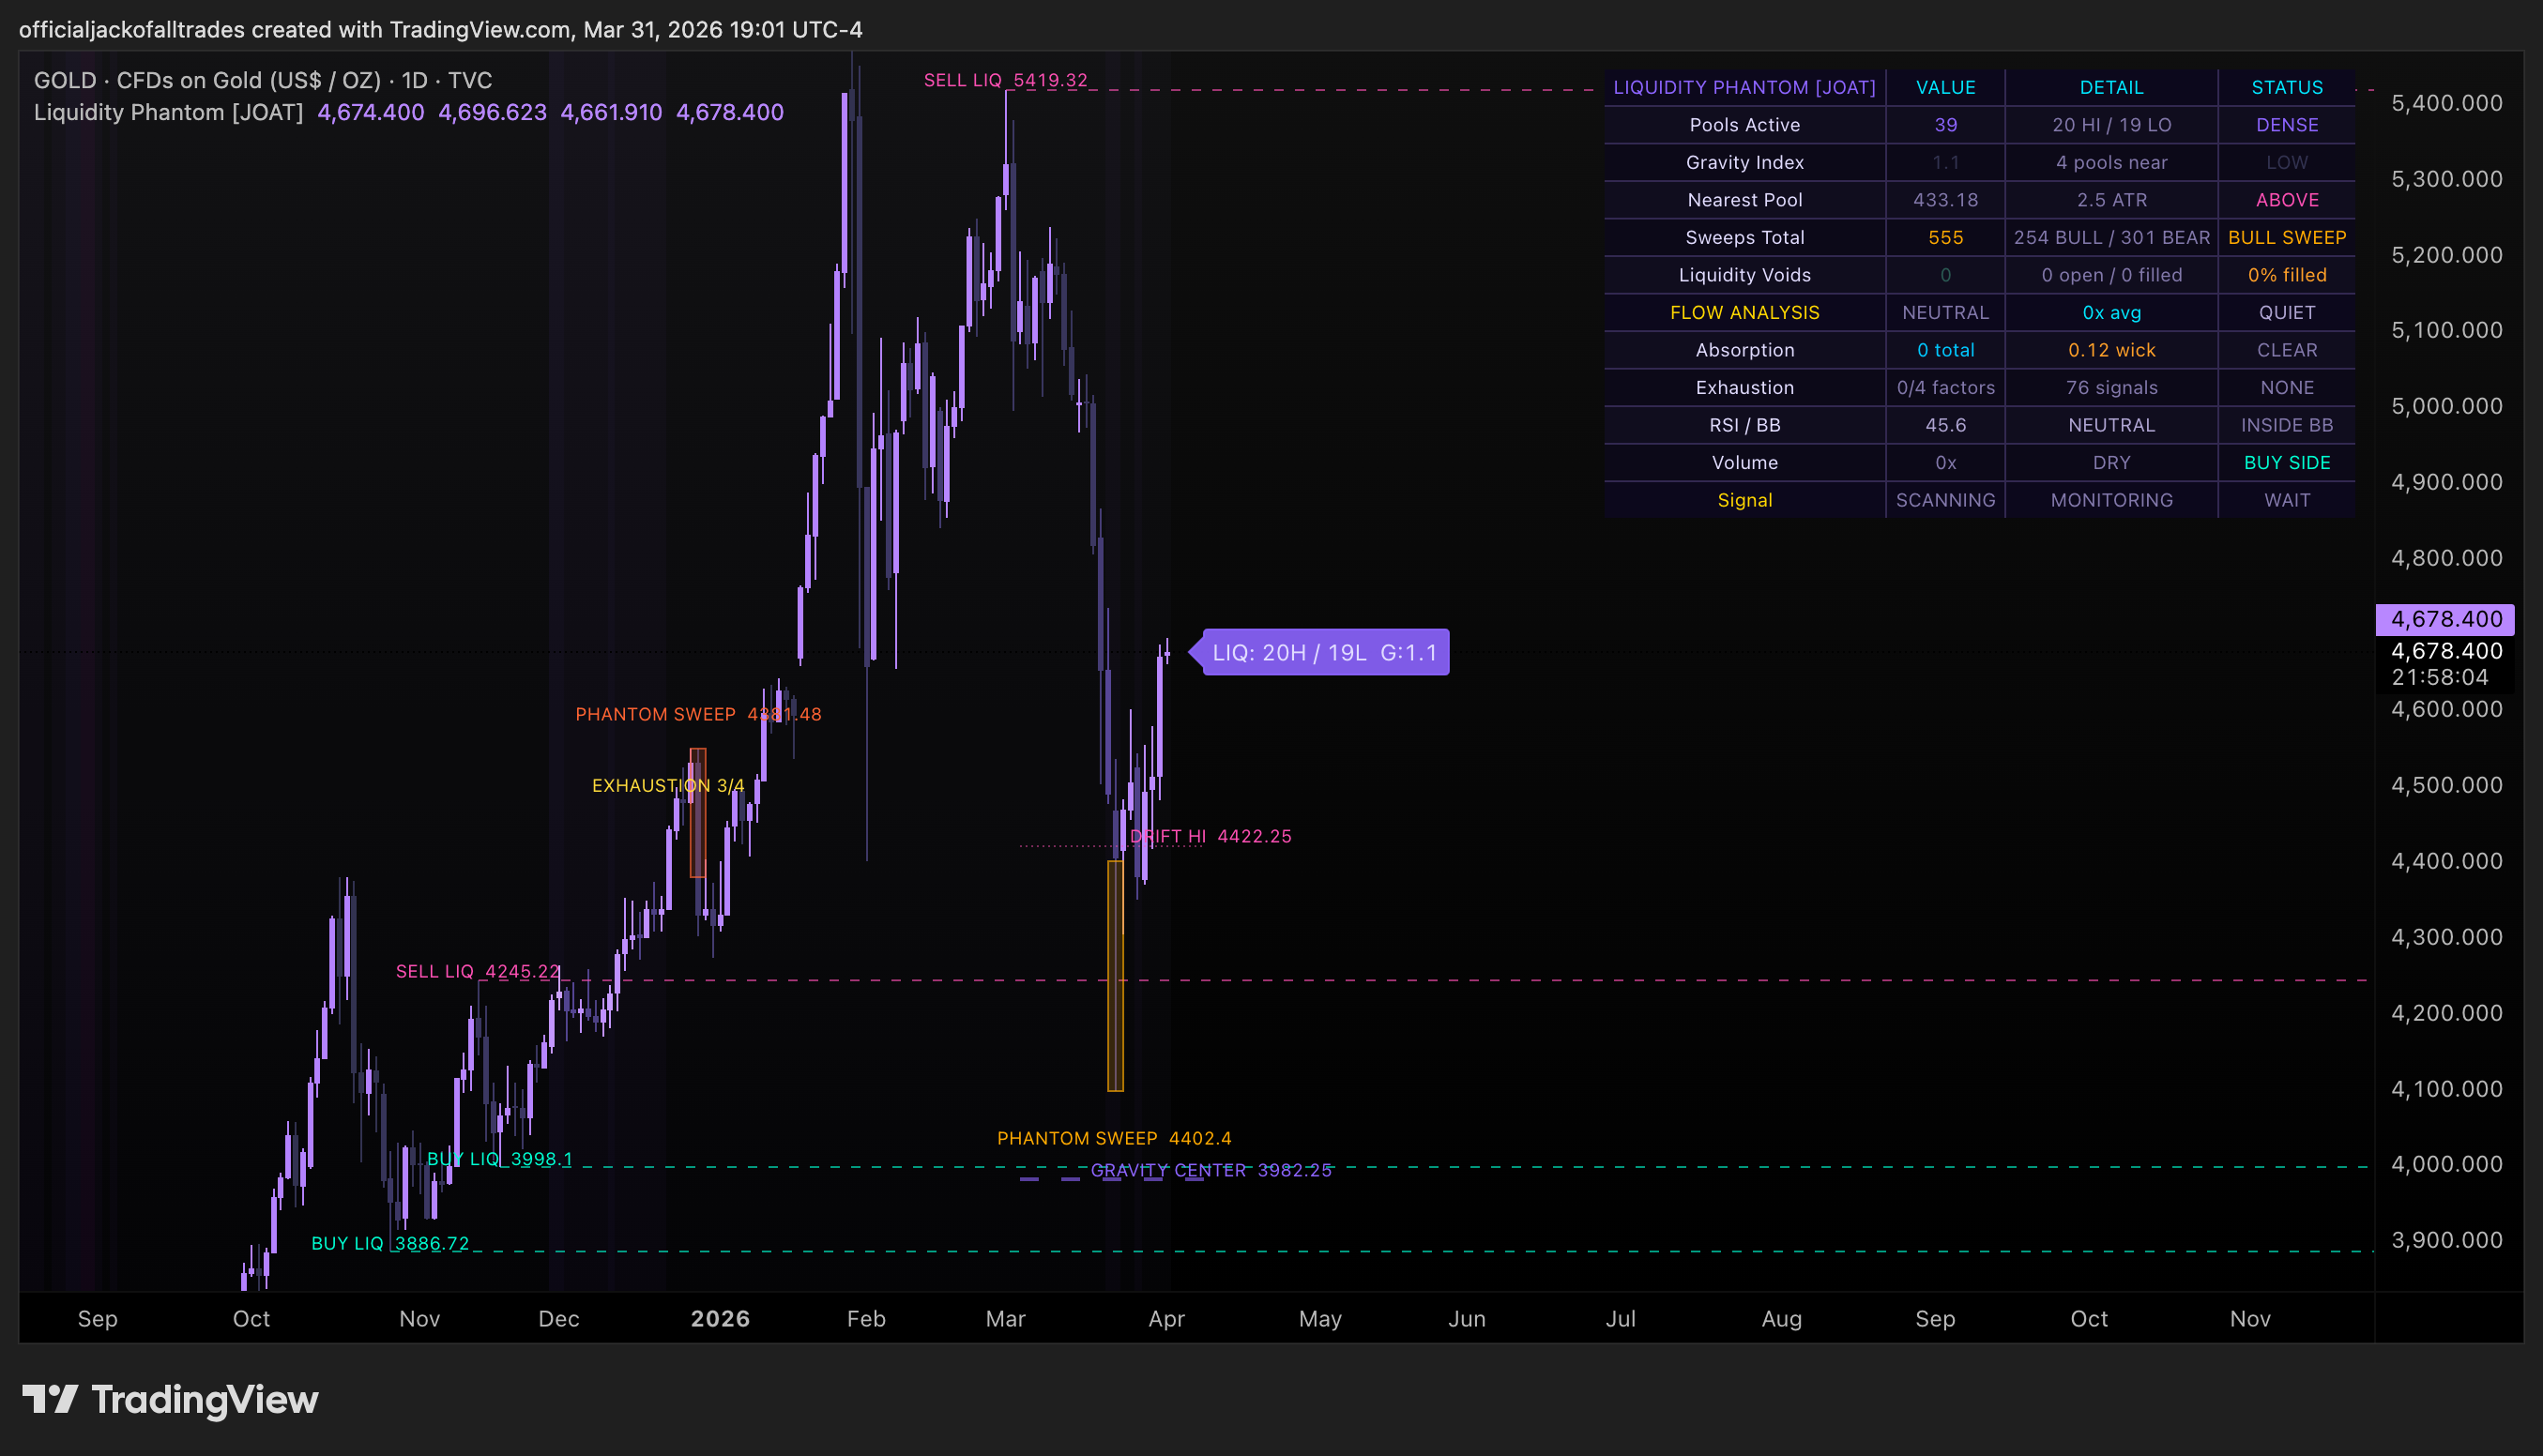This screenshot has height=1456, width=2543.
Task: Click the PHANTOM SWEEP 4402.4 label
Action: point(1114,1138)
